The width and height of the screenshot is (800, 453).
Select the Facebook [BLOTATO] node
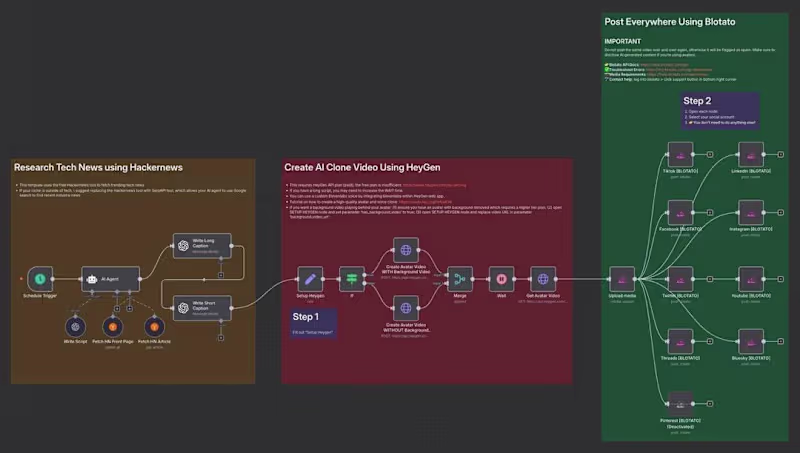click(x=680, y=213)
